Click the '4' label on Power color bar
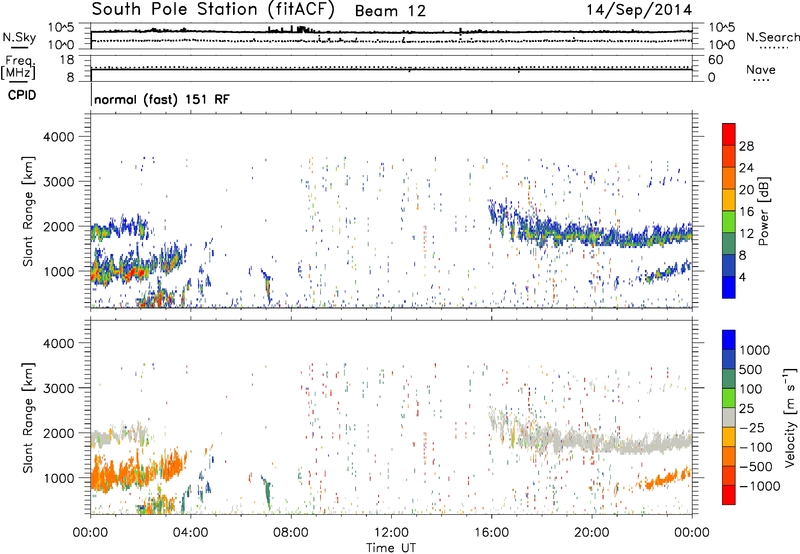This screenshot has height=554, width=800. [742, 278]
